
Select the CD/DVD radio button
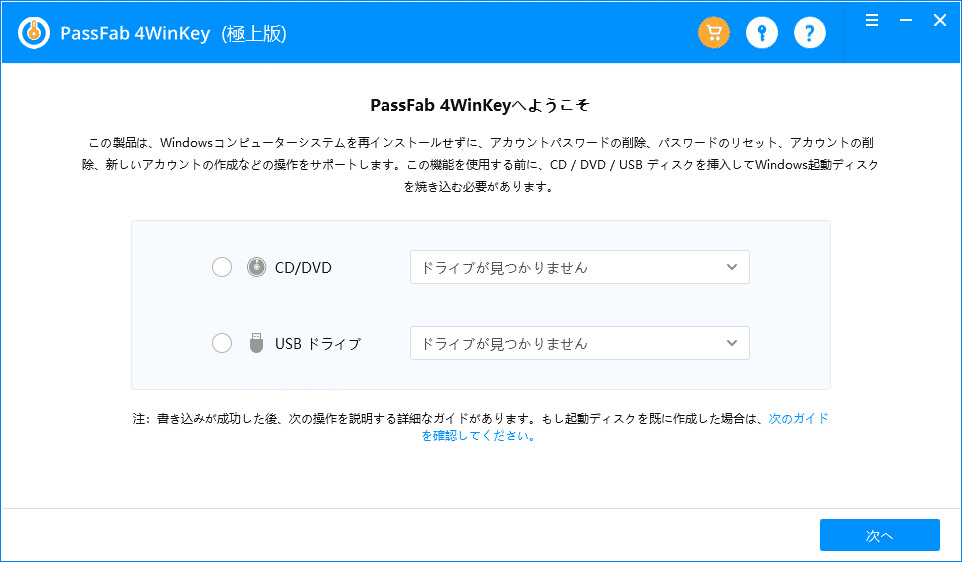pyautogui.click(x=222, y=267)
